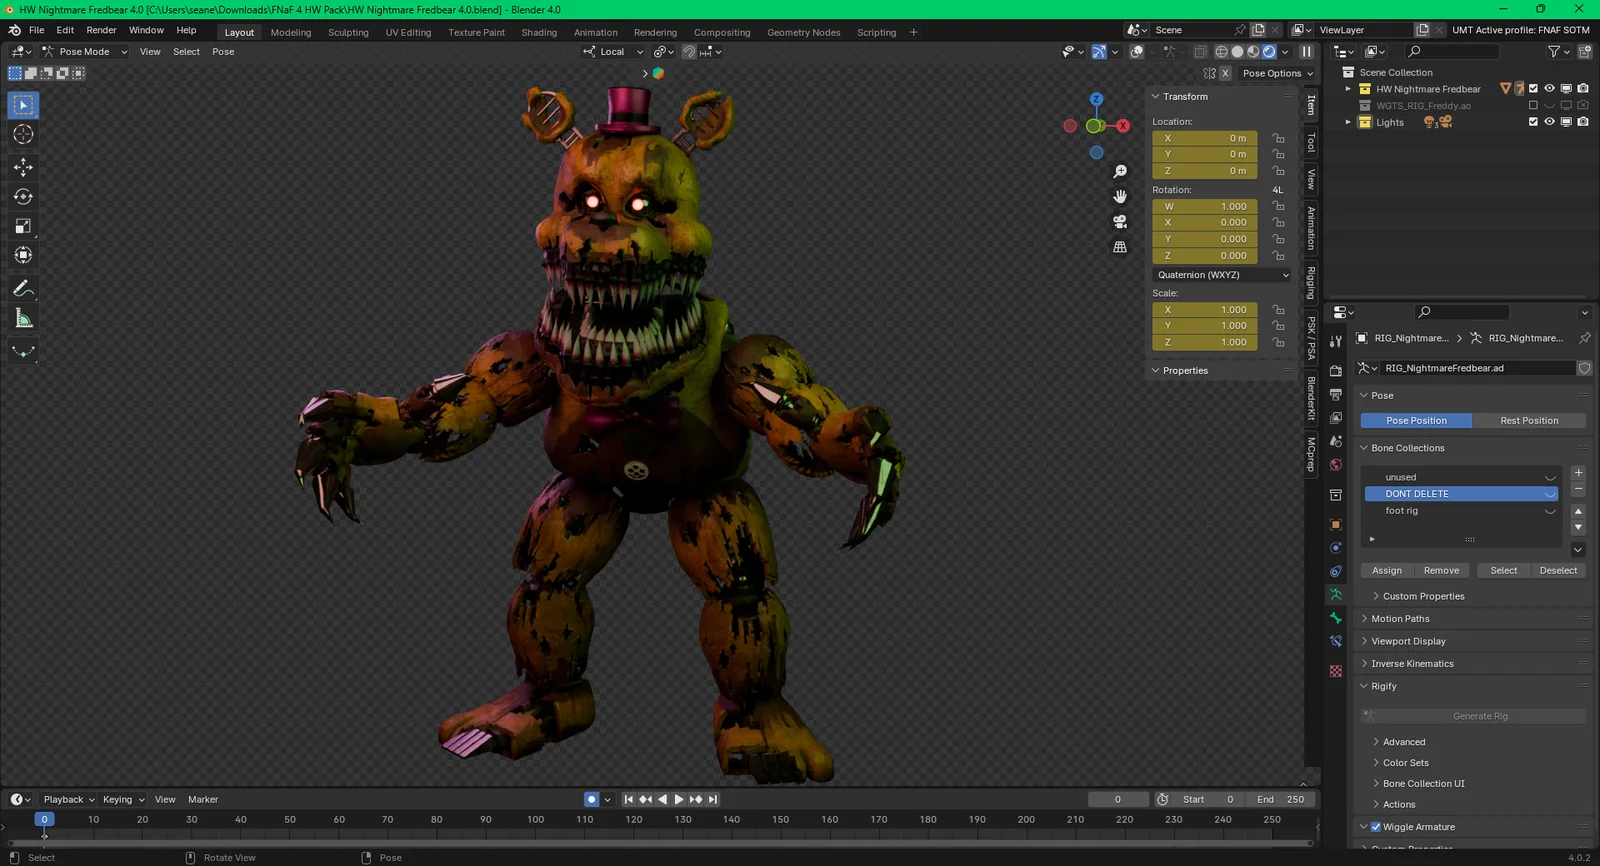Select the Measure tool
Screen dimensions: 1600x866
click(23, 318)
